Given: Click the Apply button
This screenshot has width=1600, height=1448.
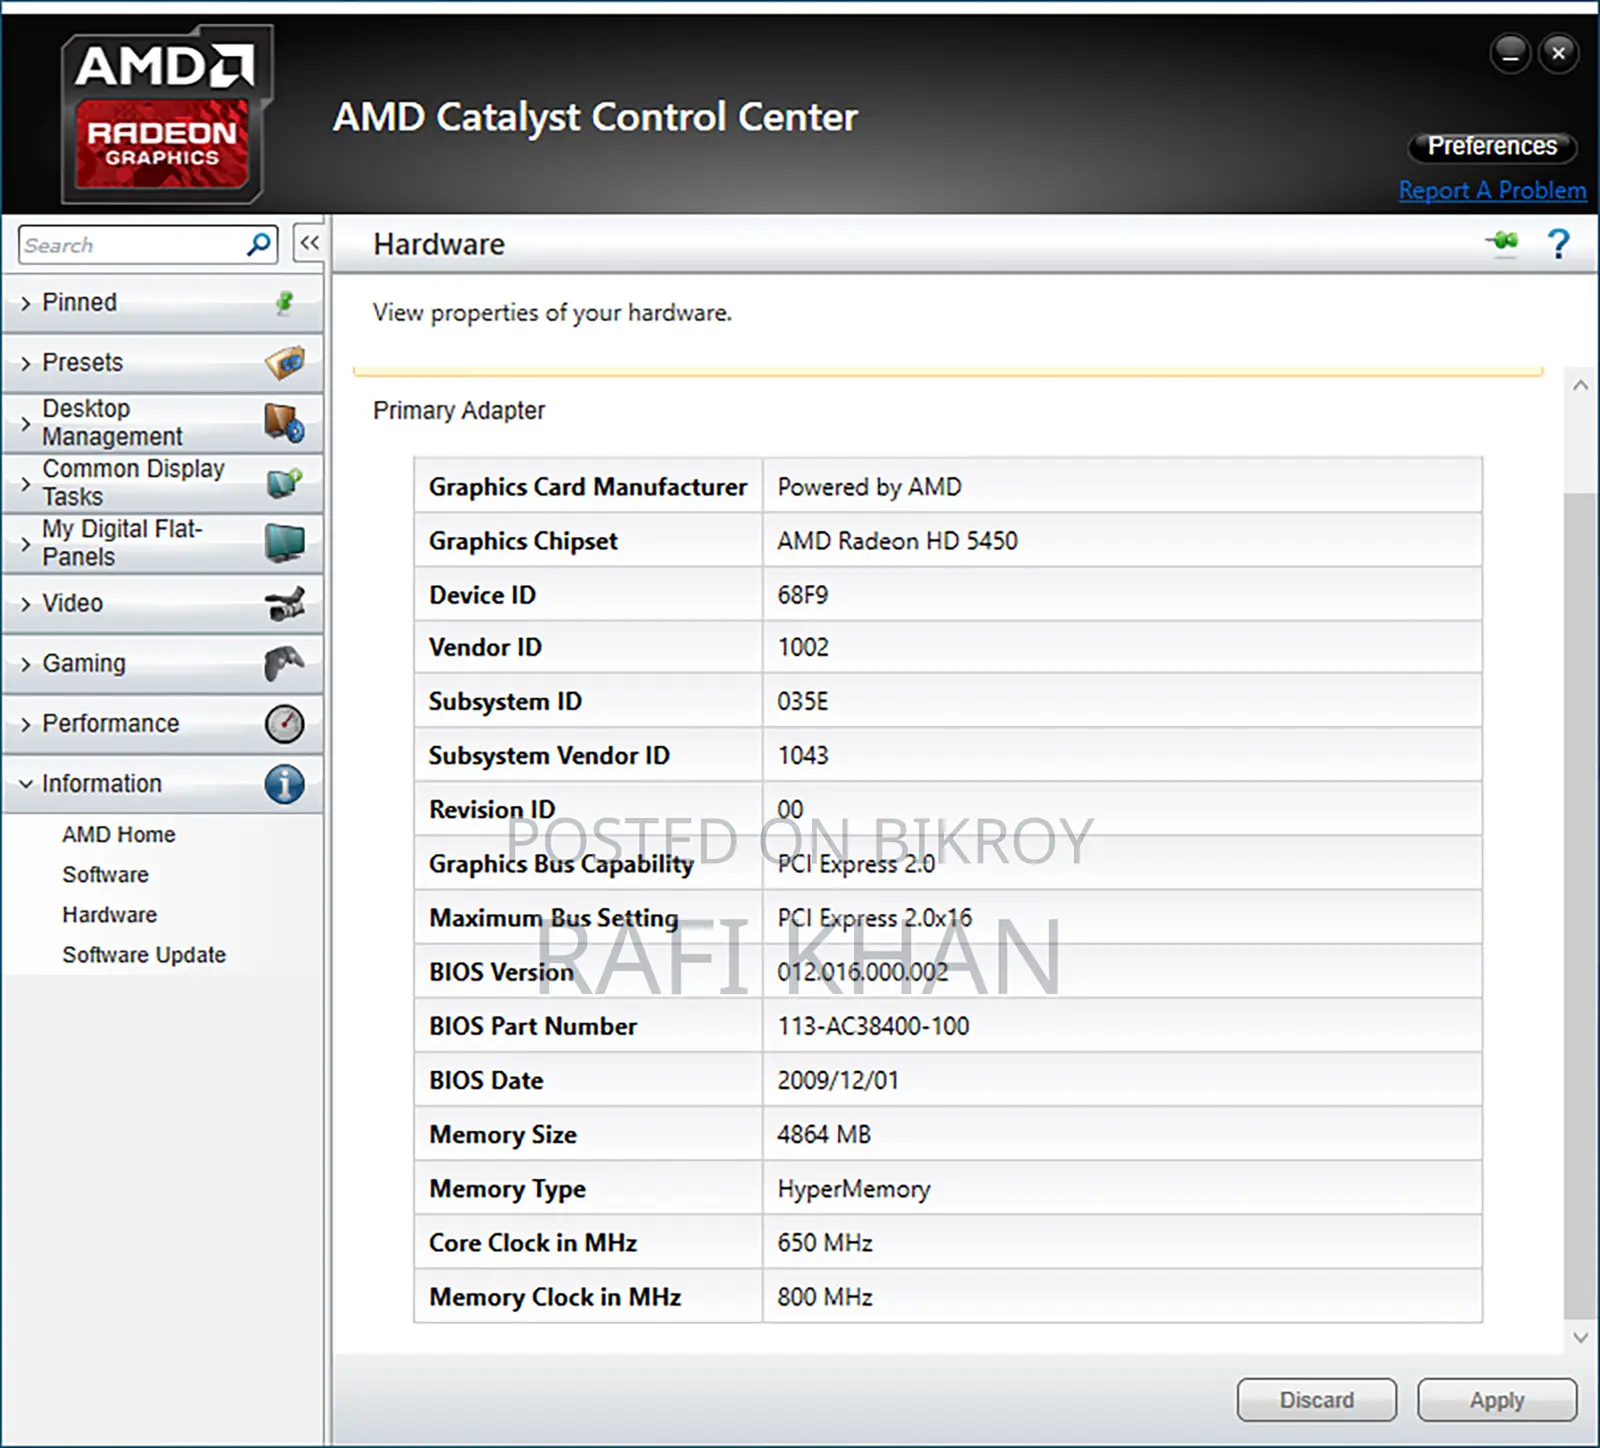Looking at the screenshot, I should point(1497,1400).
